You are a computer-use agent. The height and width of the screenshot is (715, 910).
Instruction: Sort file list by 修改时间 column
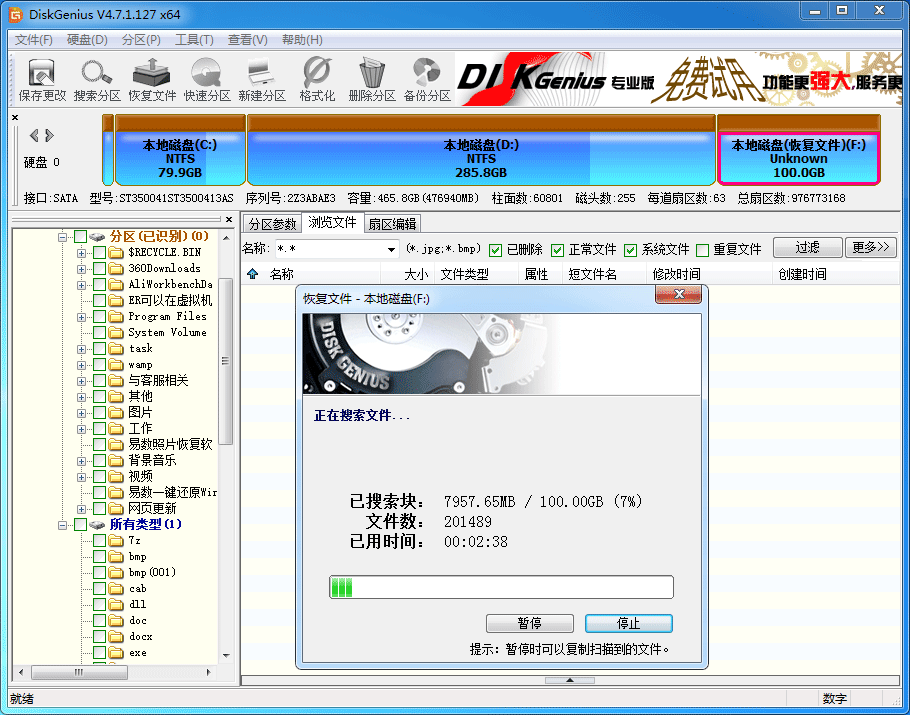[709, 274]
